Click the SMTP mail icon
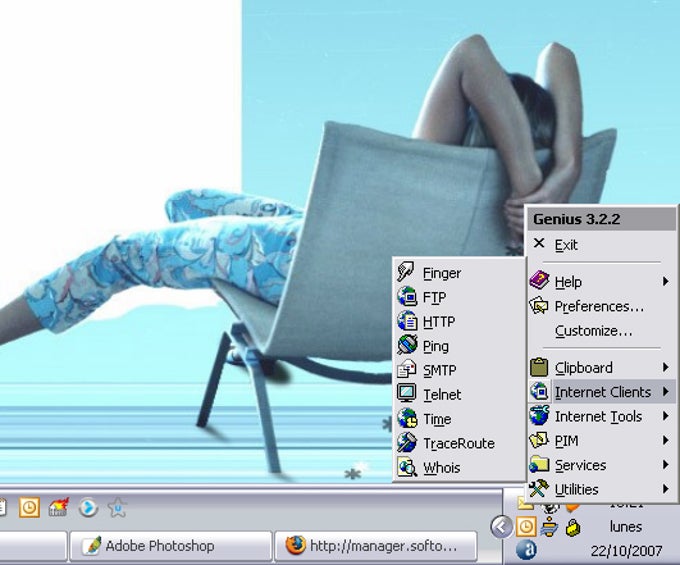The width and height of the screenshot is (680, 565). pos(407,369)
